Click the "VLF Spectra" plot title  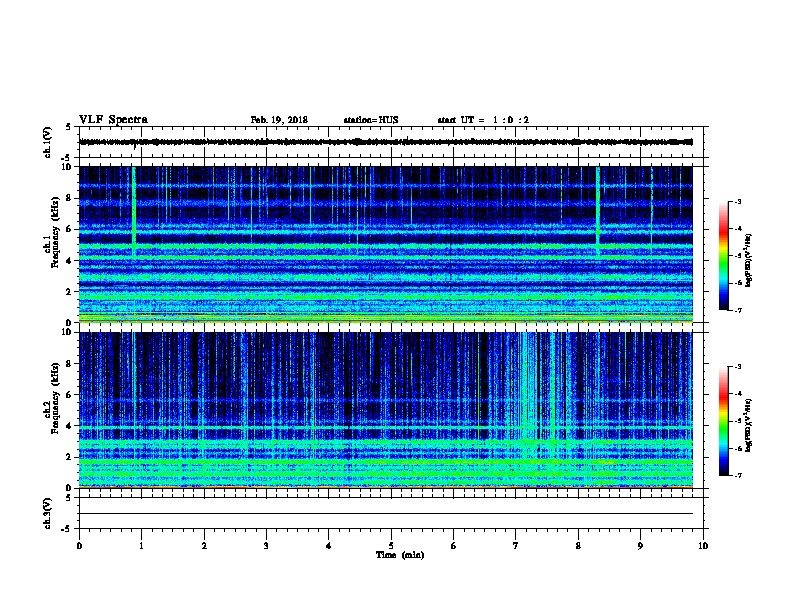pos(113,120)
